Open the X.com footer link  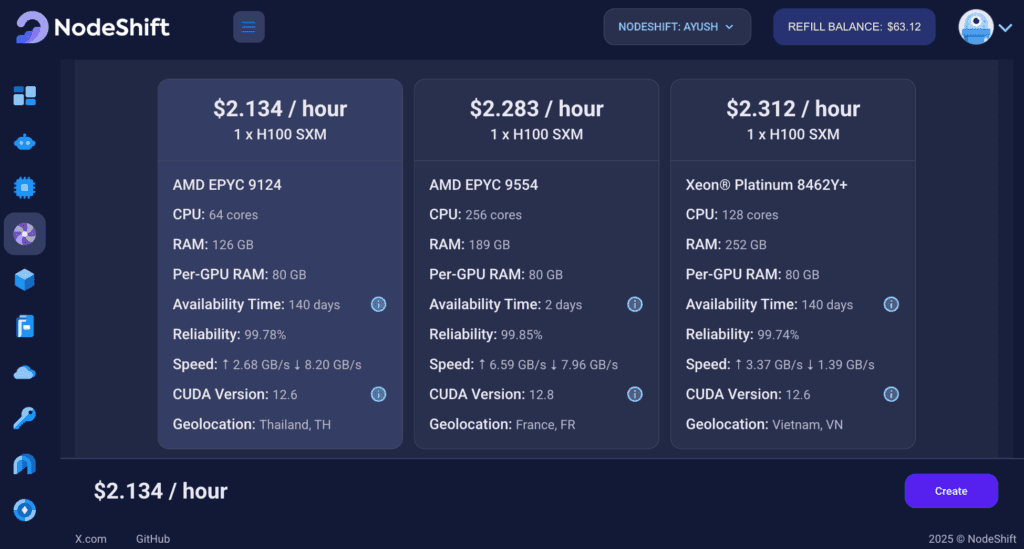(x=91, y=539)
